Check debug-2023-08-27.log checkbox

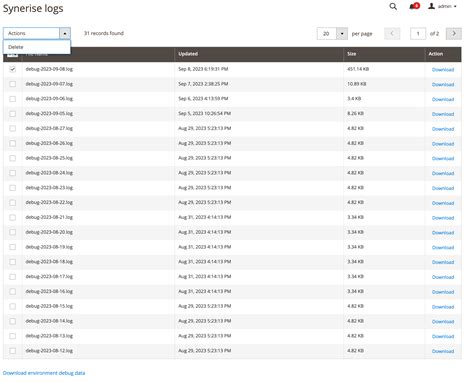click(x=13, y=128)
